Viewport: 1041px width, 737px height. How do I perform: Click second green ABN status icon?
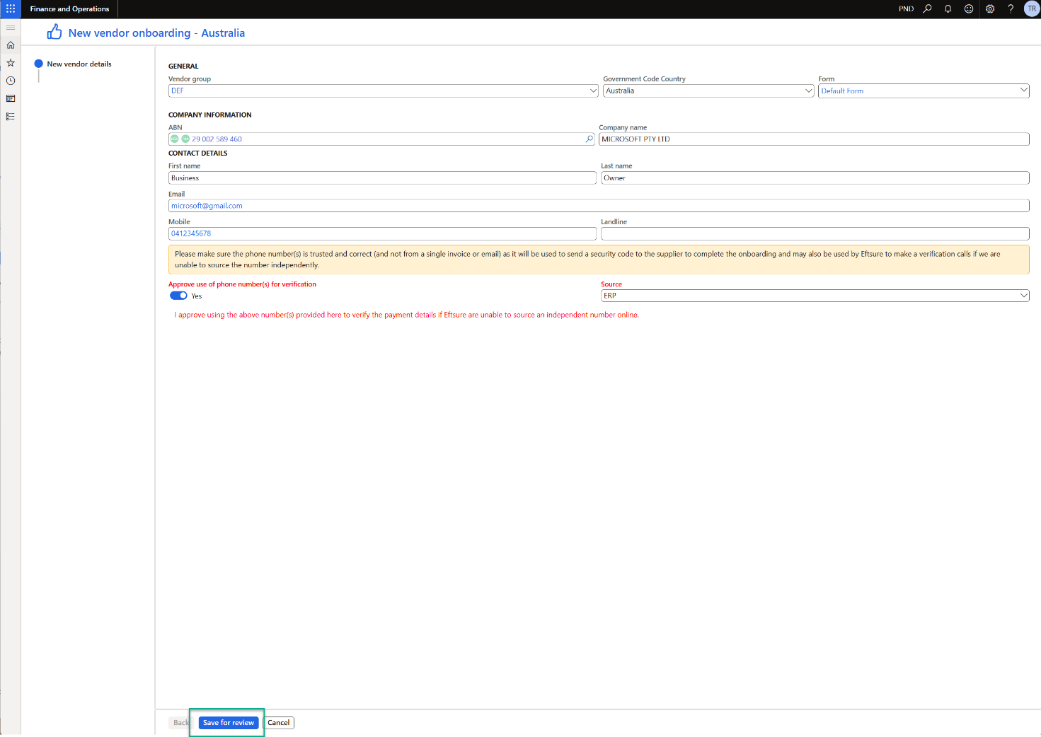tap(185, 139)
